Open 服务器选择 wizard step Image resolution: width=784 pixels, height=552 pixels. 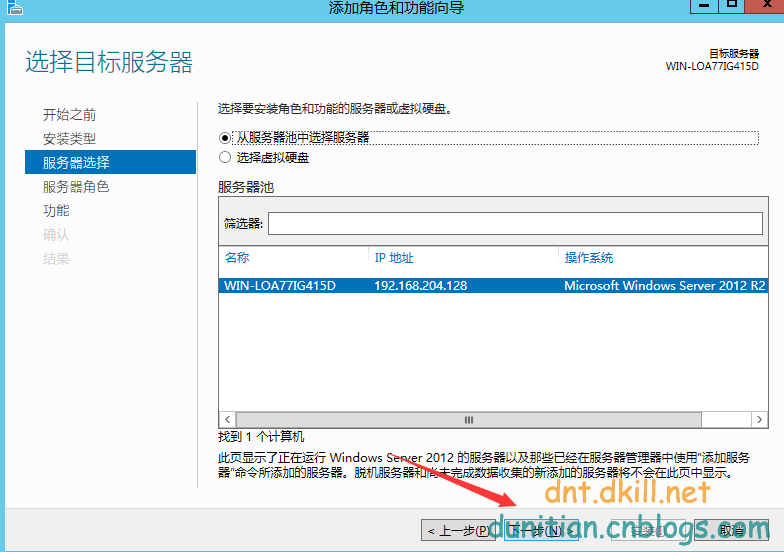(x=110, y=162)
